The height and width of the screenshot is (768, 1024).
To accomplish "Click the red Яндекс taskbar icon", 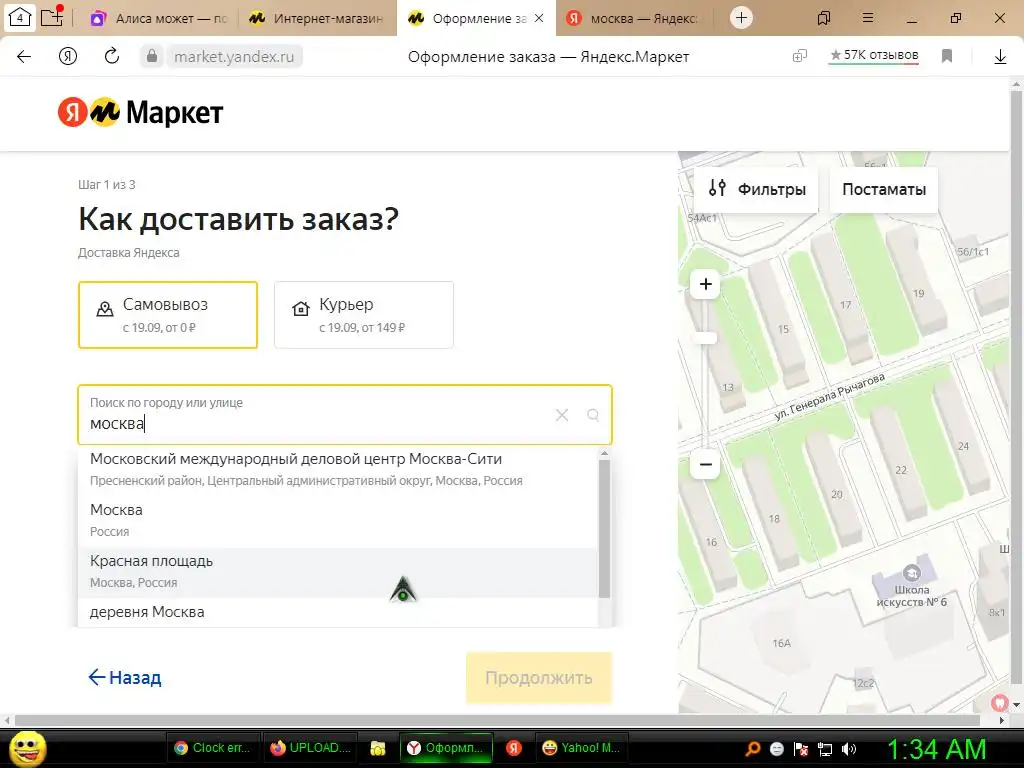I will pos(514,748).
